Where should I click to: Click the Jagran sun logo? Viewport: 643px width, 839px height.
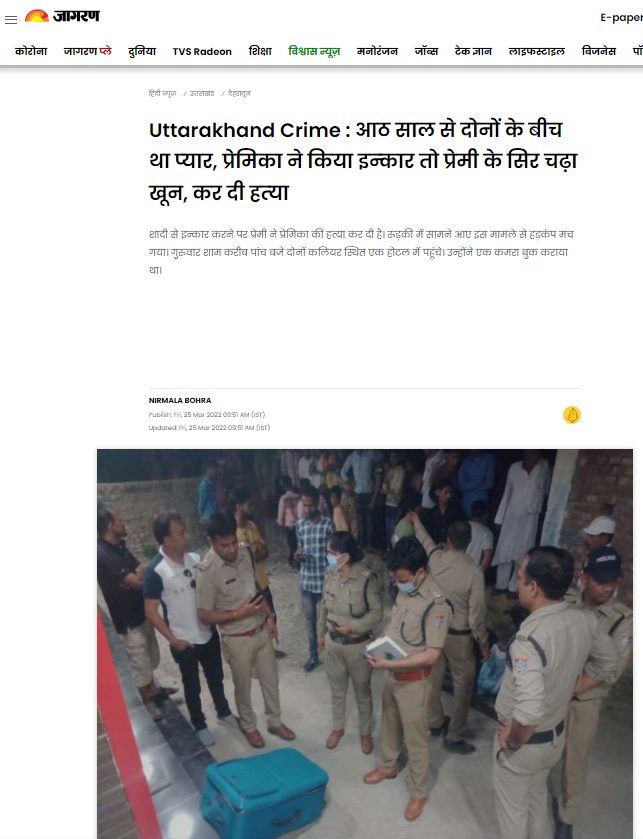coord(63,16)
